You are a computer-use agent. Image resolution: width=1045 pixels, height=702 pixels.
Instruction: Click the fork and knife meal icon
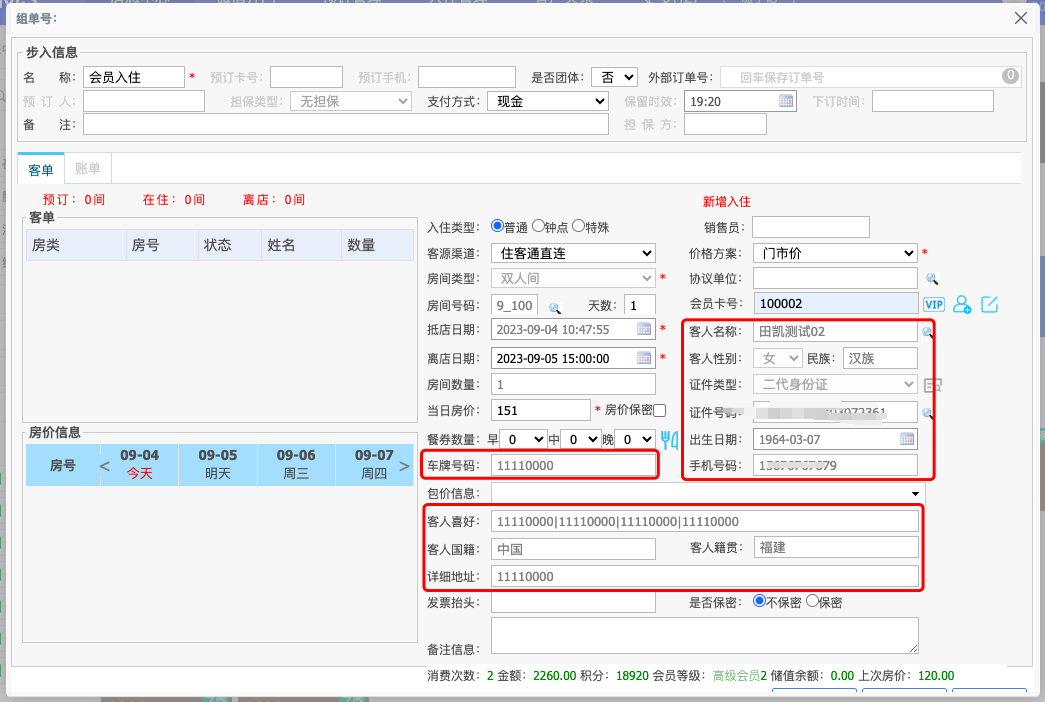[x=670, y=439]
